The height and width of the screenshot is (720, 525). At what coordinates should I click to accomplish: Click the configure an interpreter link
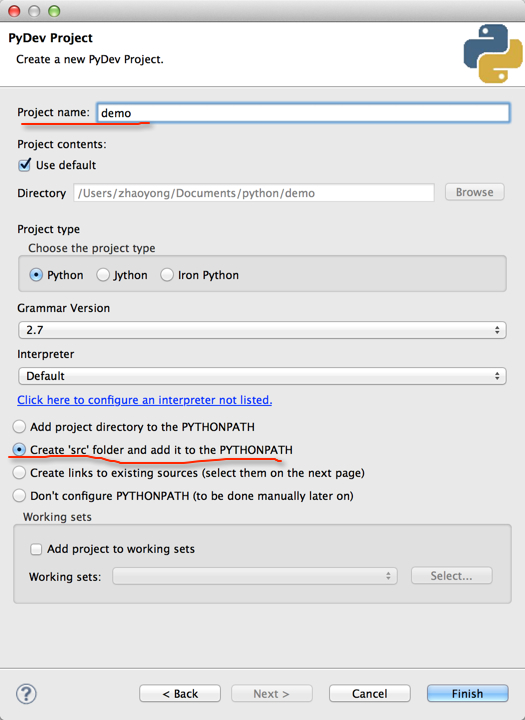[x=145, y=400]
